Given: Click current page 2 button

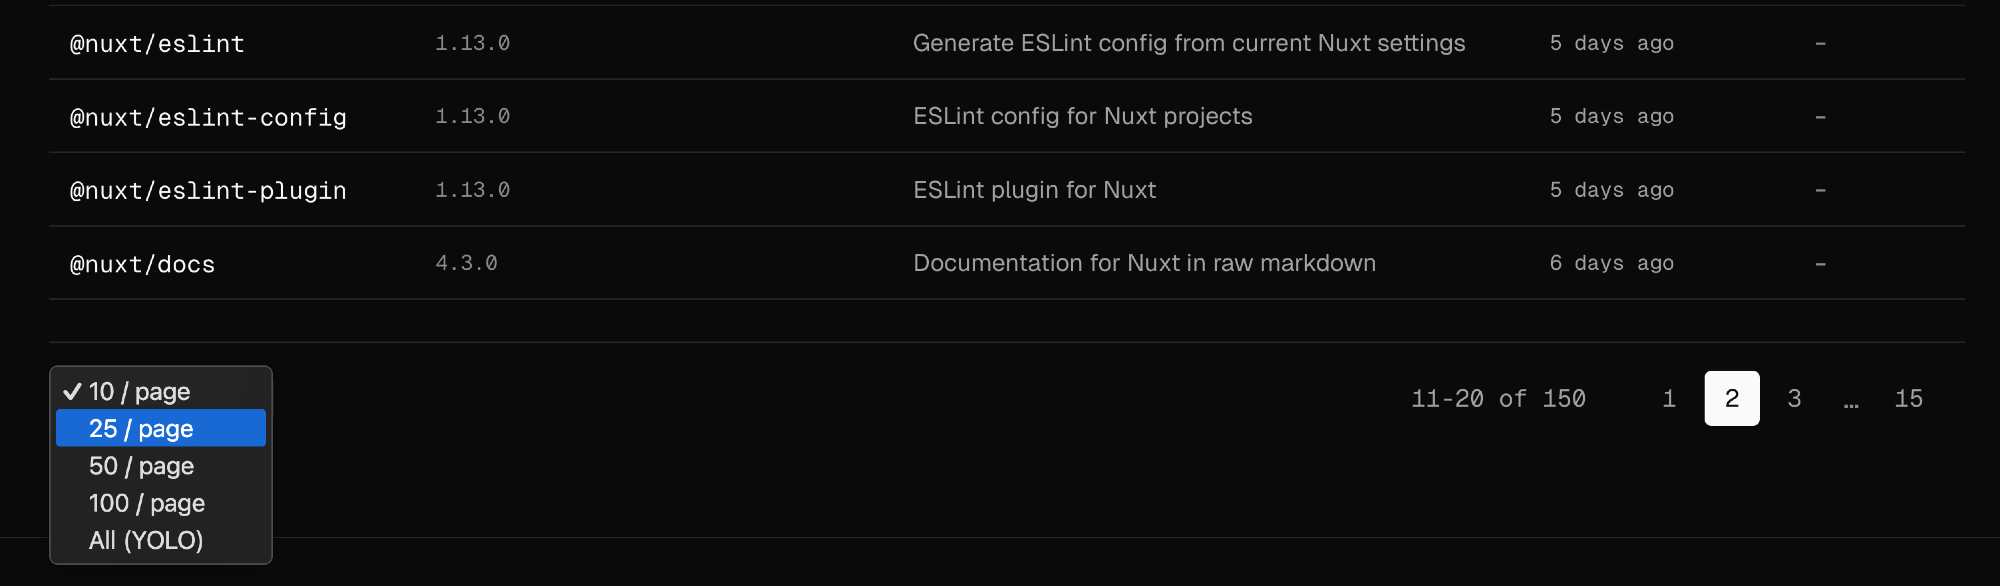Looking at the screenshot, I should pyautogui.click(x=1732, y=399).
